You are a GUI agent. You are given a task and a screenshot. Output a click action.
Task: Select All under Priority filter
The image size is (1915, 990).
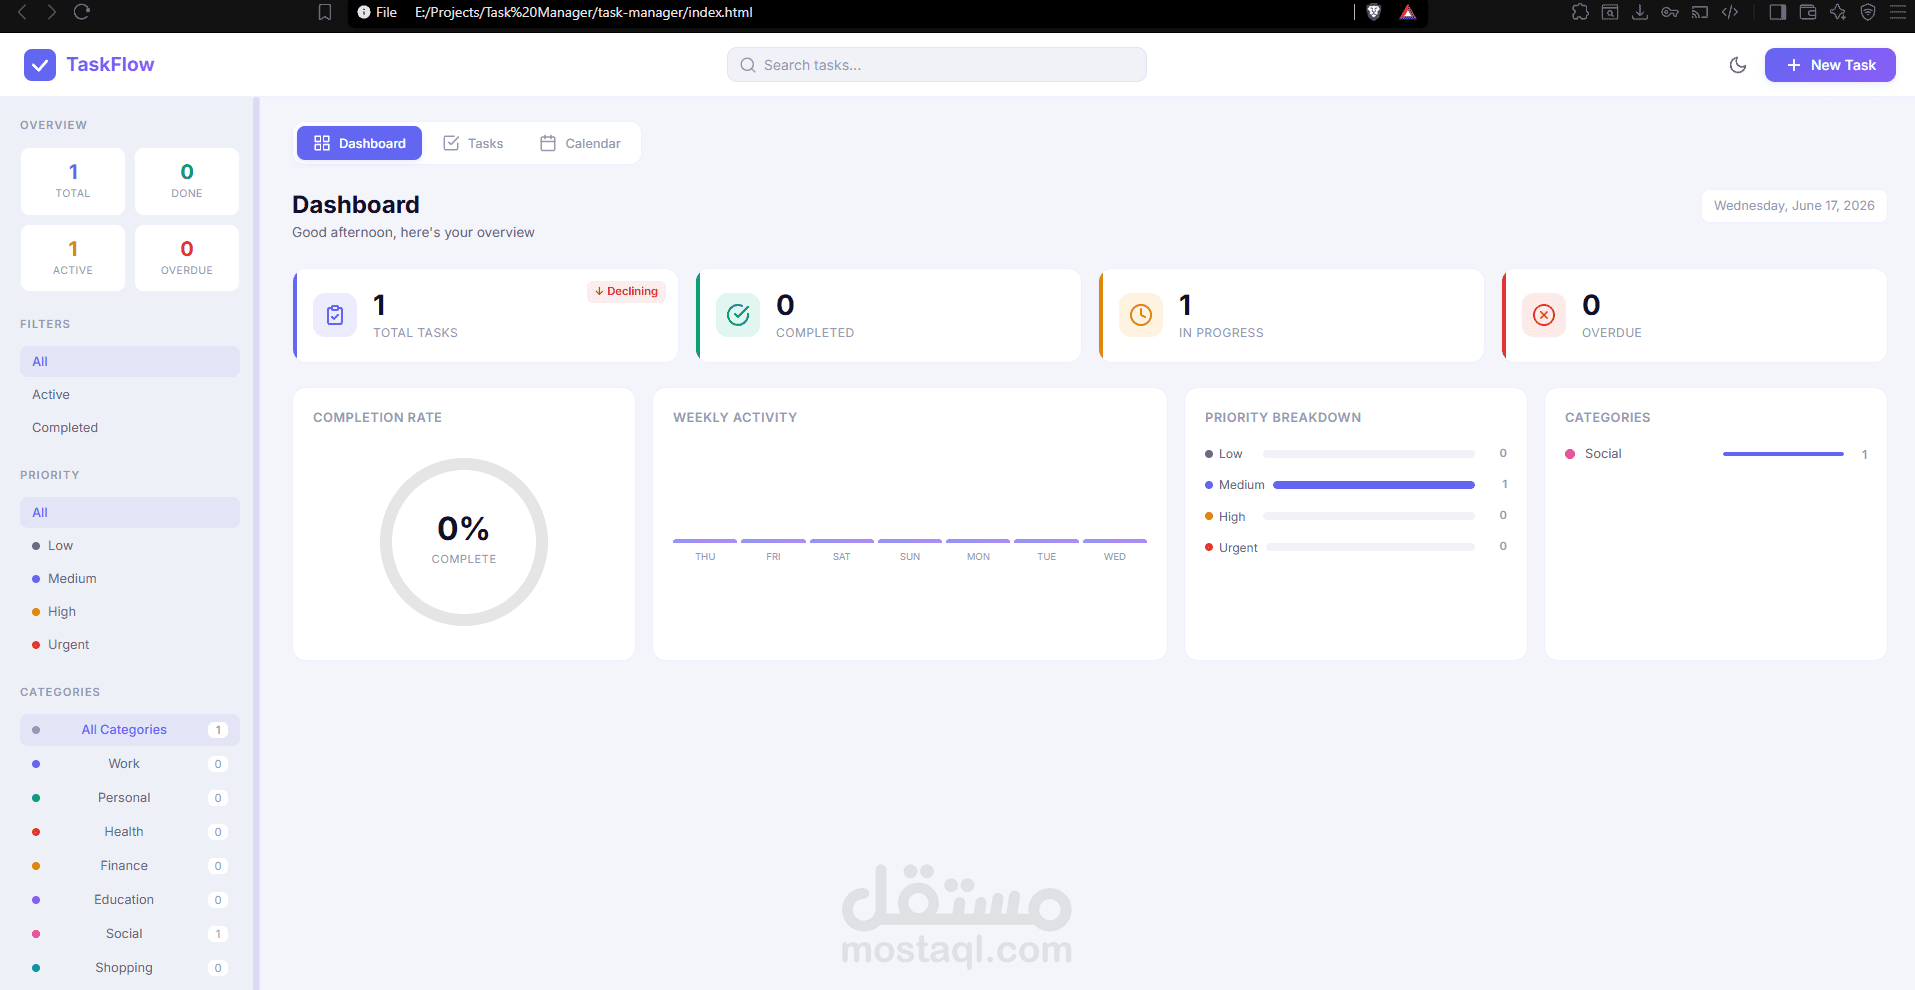pos(130,512)
